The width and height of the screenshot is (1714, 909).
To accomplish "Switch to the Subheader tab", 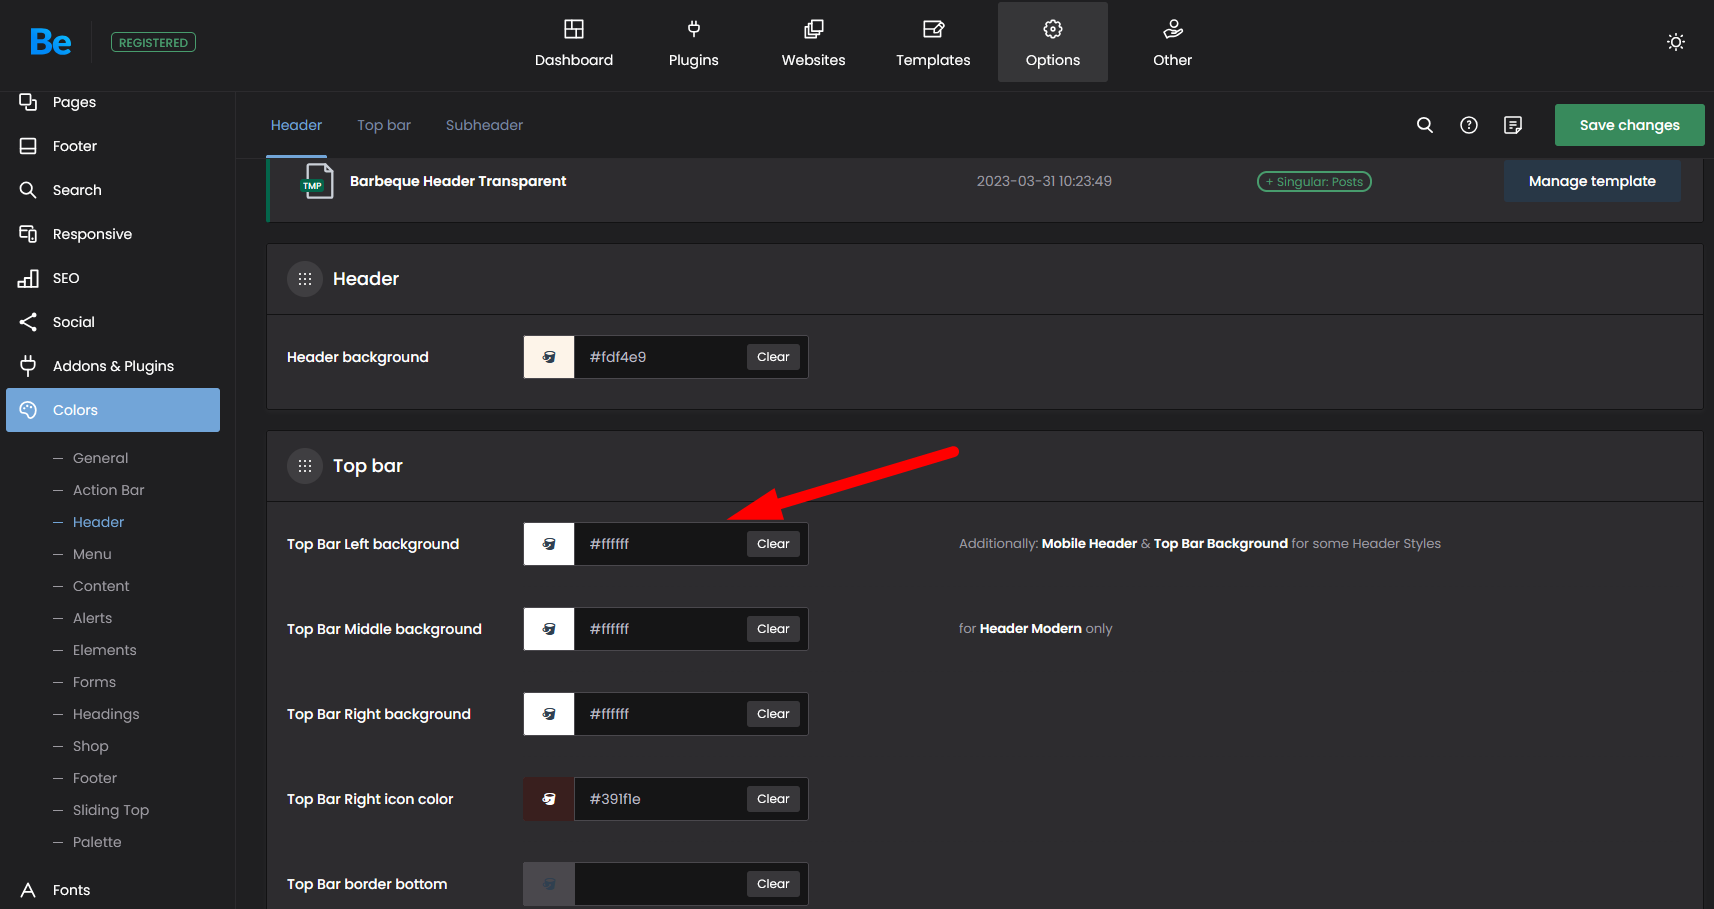I will coord(484,125).
